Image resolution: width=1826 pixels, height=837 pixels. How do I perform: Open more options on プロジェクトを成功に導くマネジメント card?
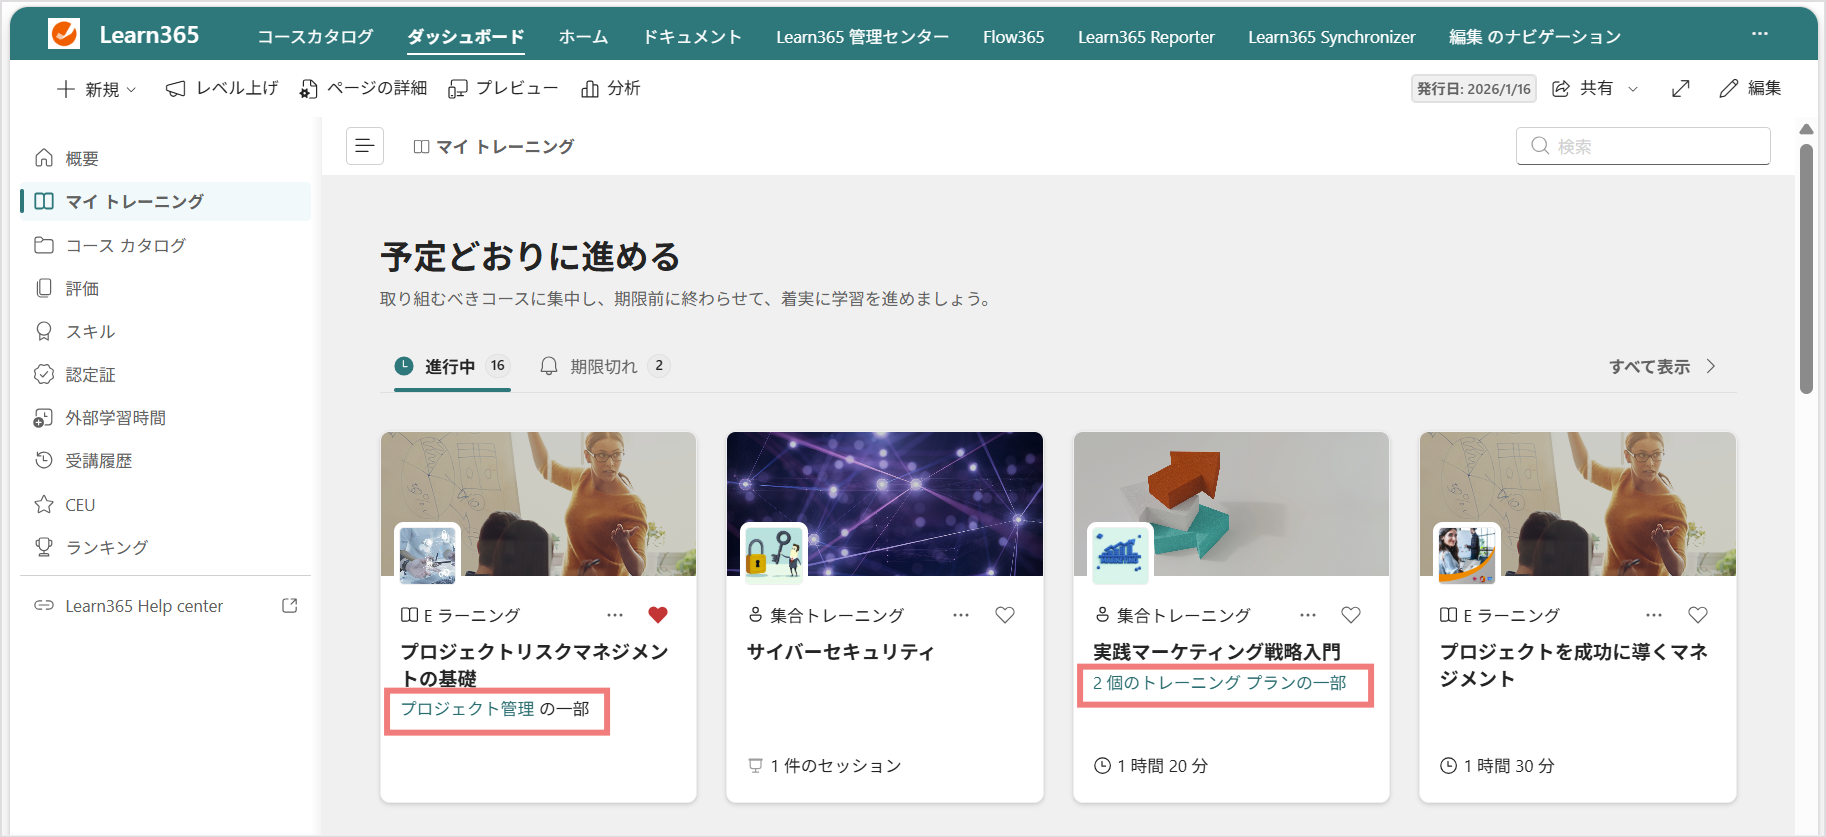[1654, 615]
